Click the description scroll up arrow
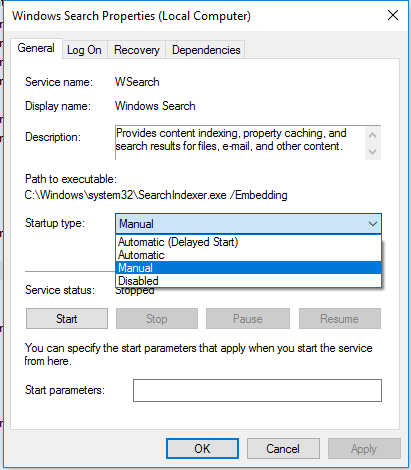The image size is (411, 470). 373,135
